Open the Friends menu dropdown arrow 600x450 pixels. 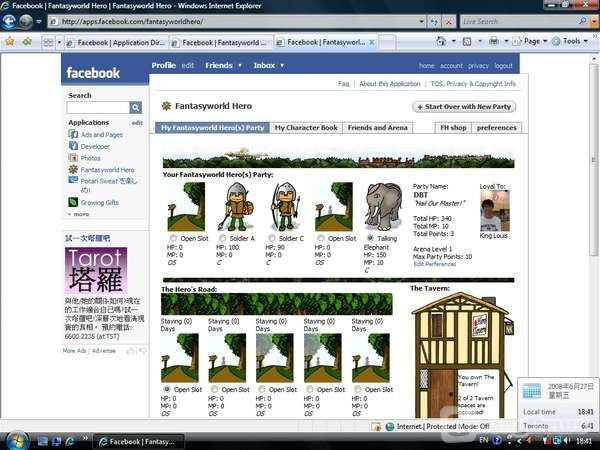tap(240, 65)
